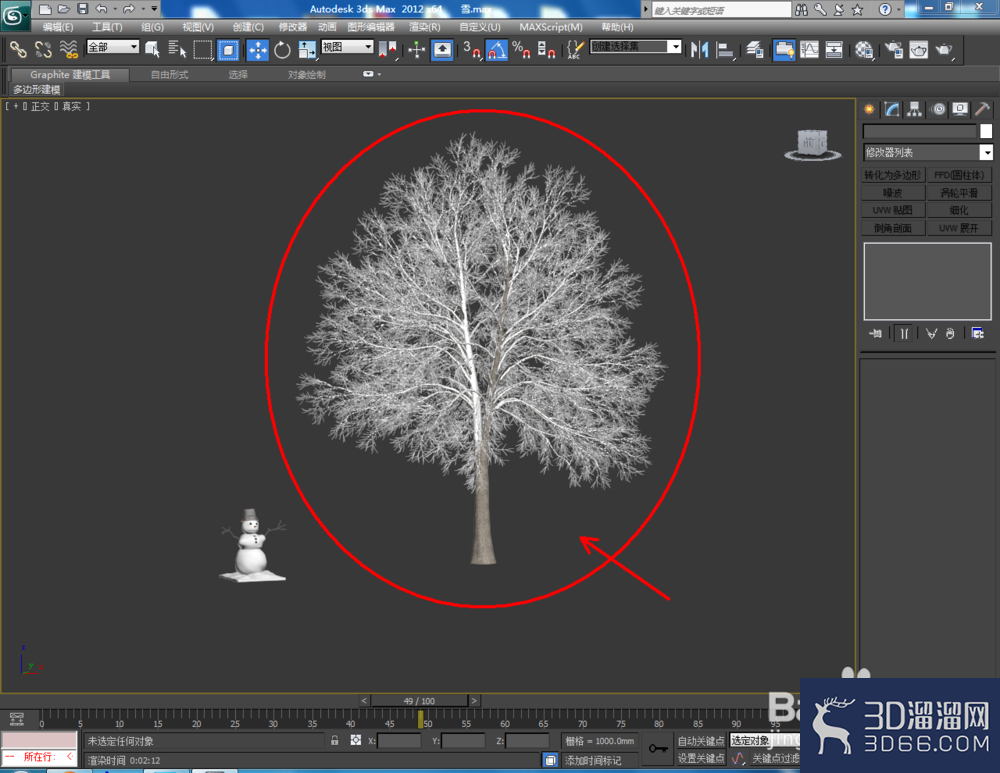
Task: Click the time slider showing 49 / 100
Action: (x=419, y=701)
